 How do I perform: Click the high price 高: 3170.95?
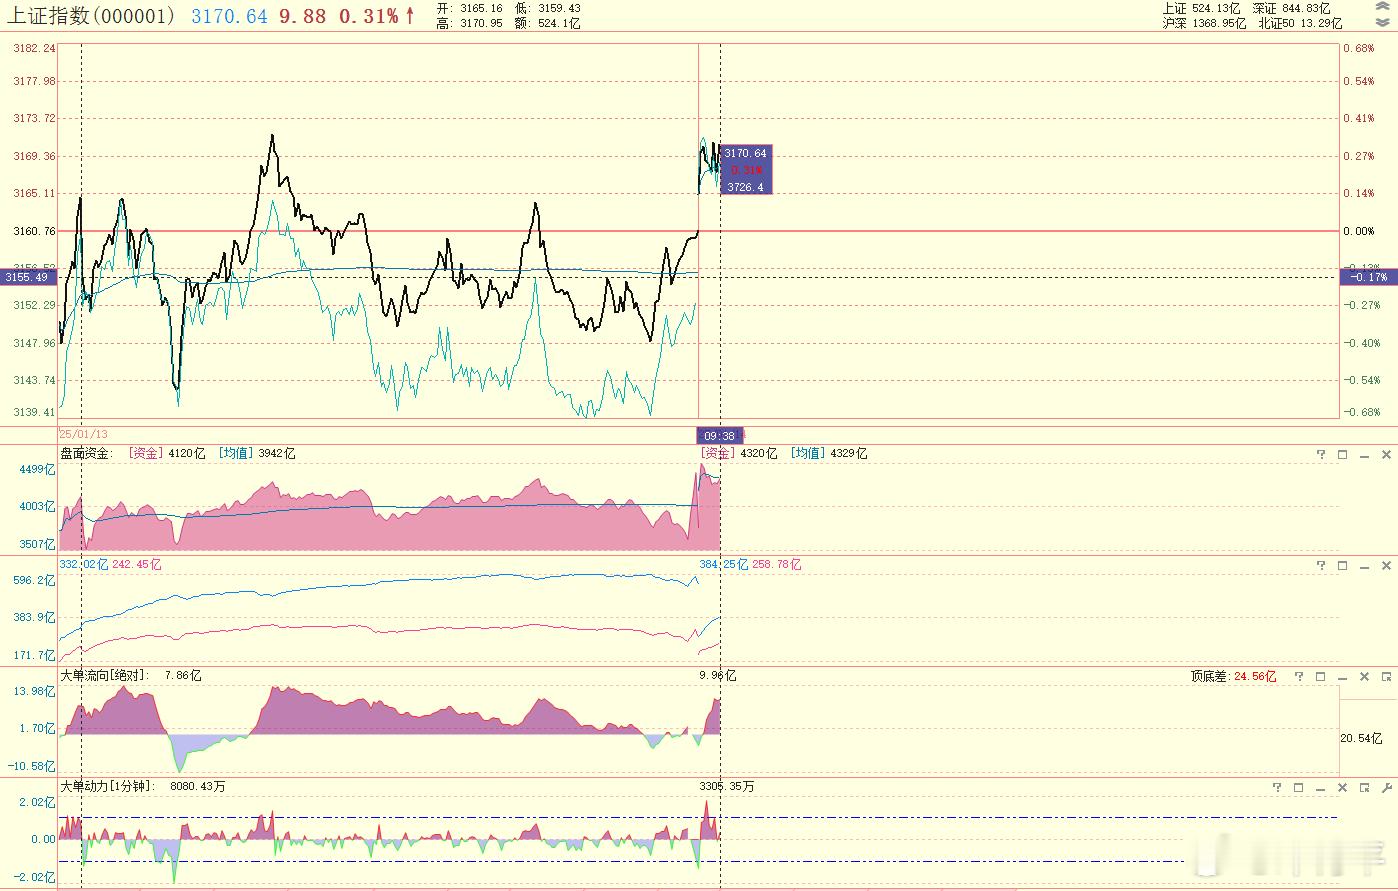469,23
